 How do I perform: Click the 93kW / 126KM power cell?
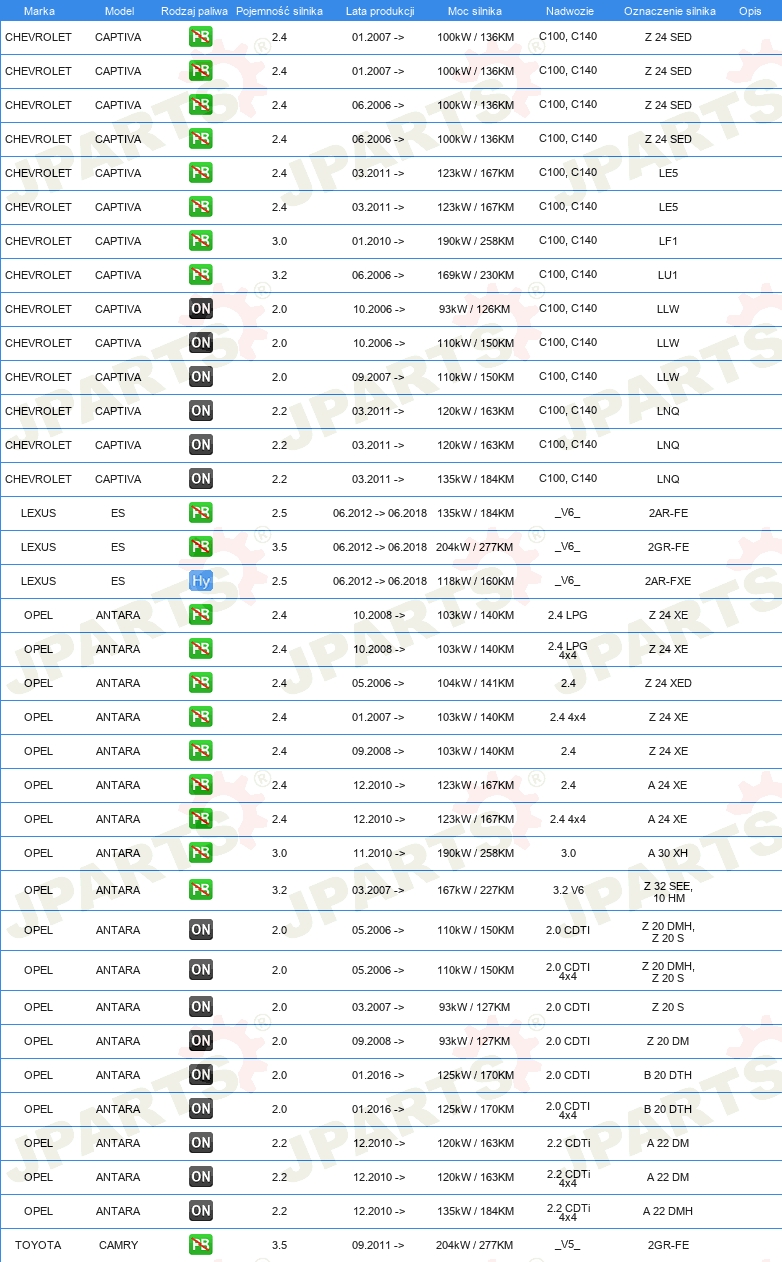point(476,309)
